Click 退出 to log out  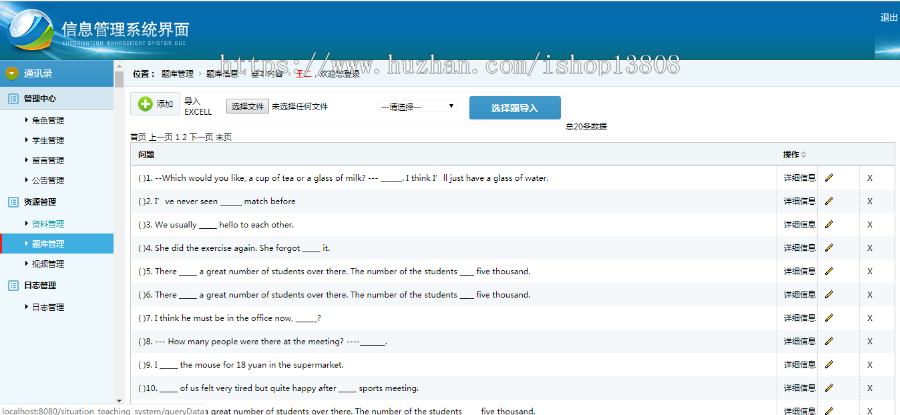click(889, 18)
